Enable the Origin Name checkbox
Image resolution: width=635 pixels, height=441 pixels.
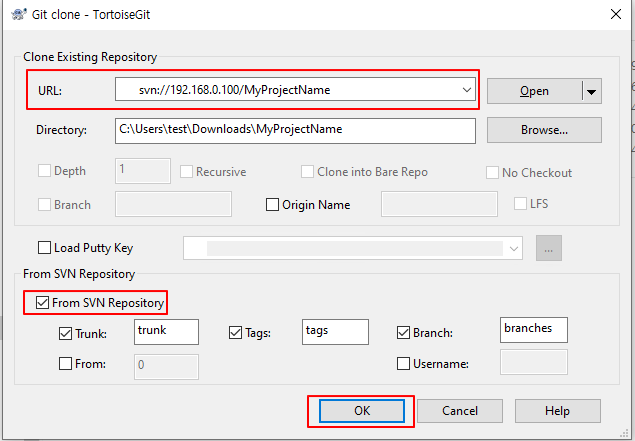click(272, 205)
